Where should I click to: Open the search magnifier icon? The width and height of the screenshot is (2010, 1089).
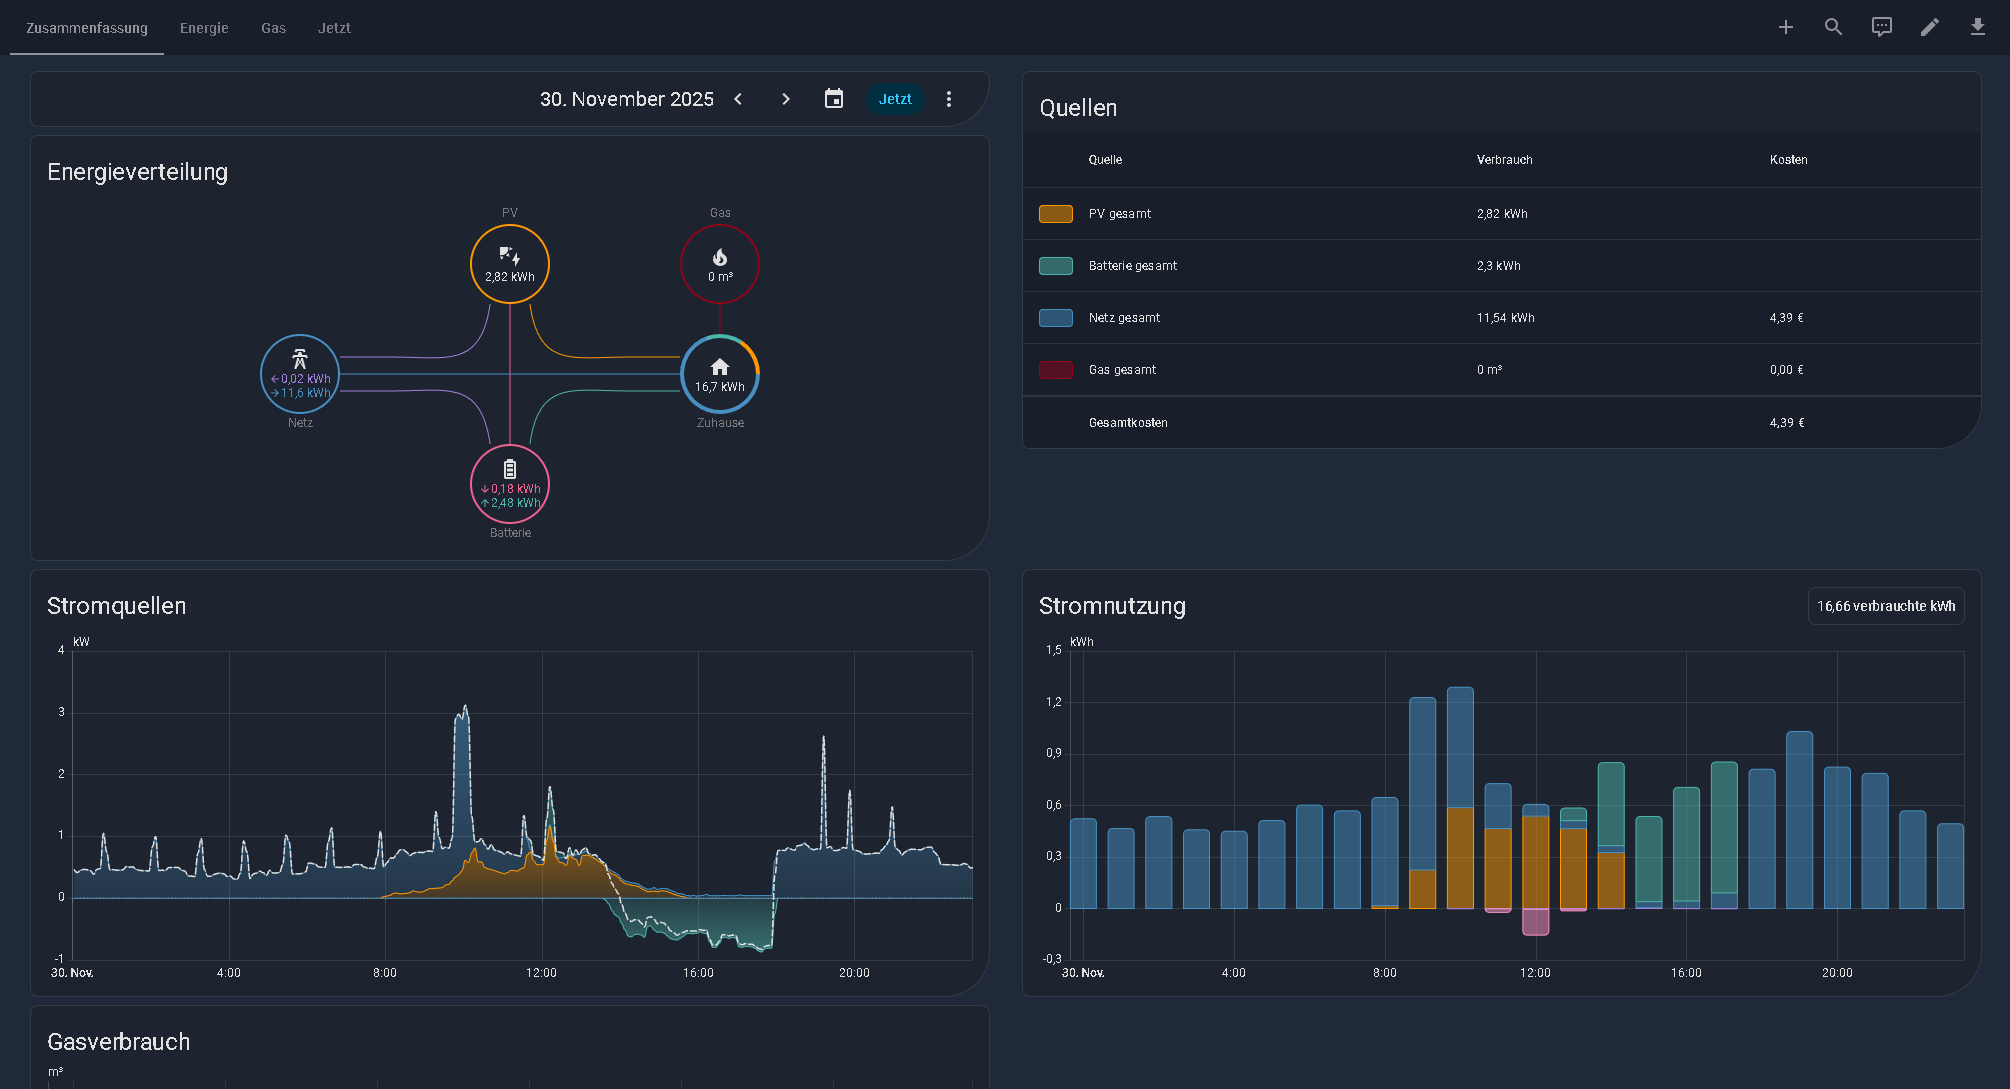click(1833, 27)
